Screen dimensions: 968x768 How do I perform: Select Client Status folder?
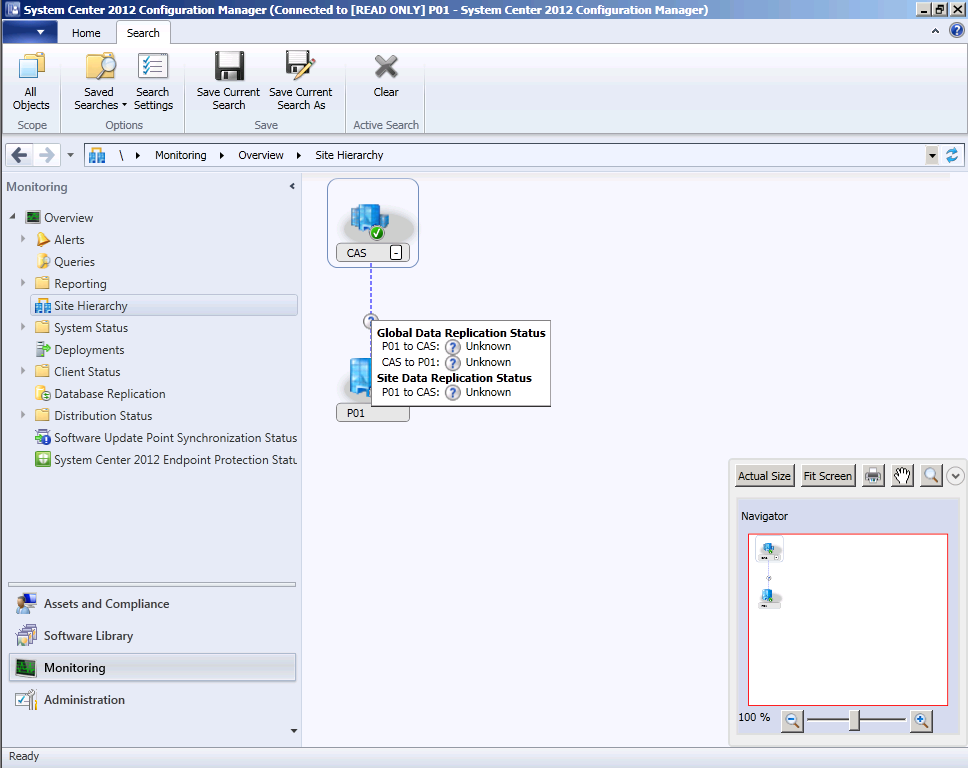[87, 372]
